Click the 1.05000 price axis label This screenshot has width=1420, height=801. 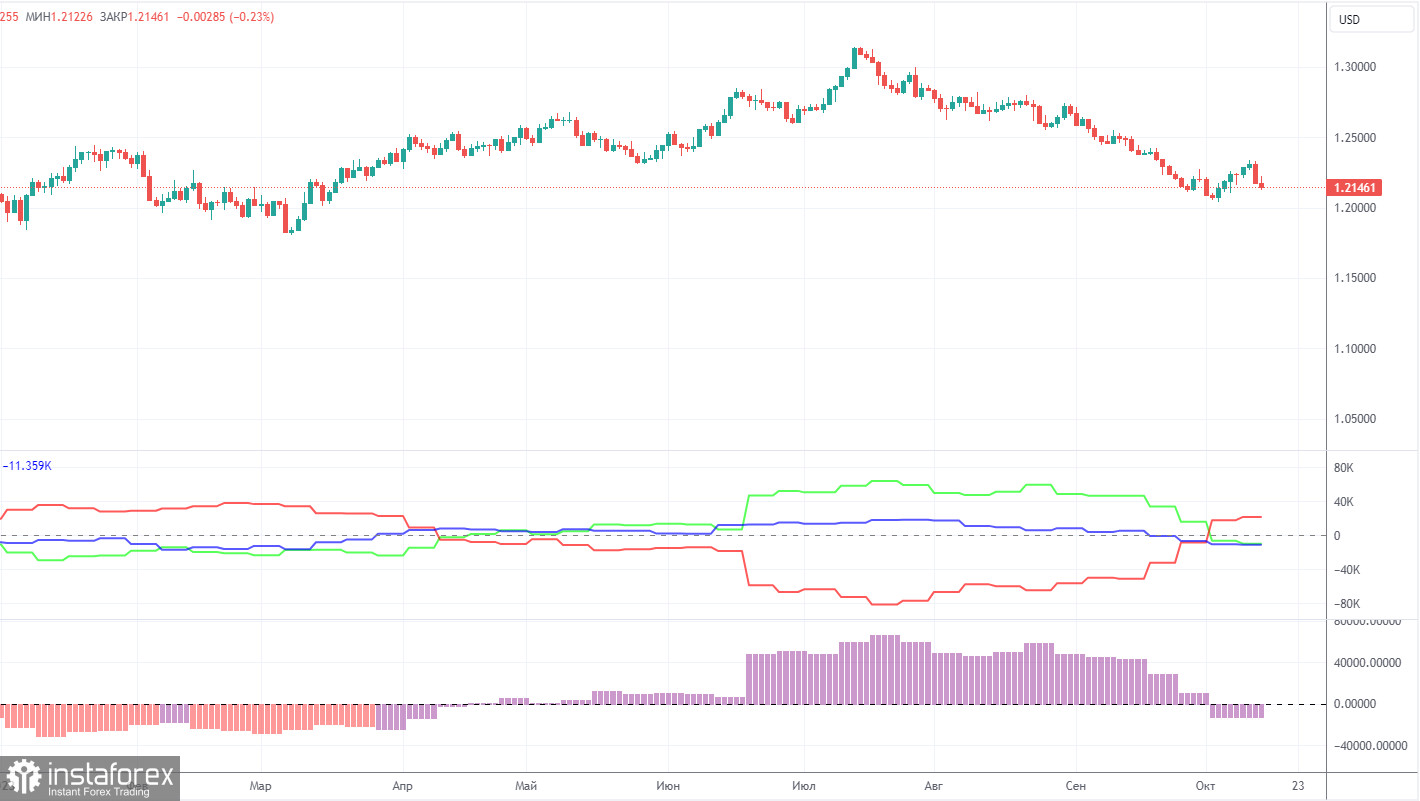point(1355,419)
